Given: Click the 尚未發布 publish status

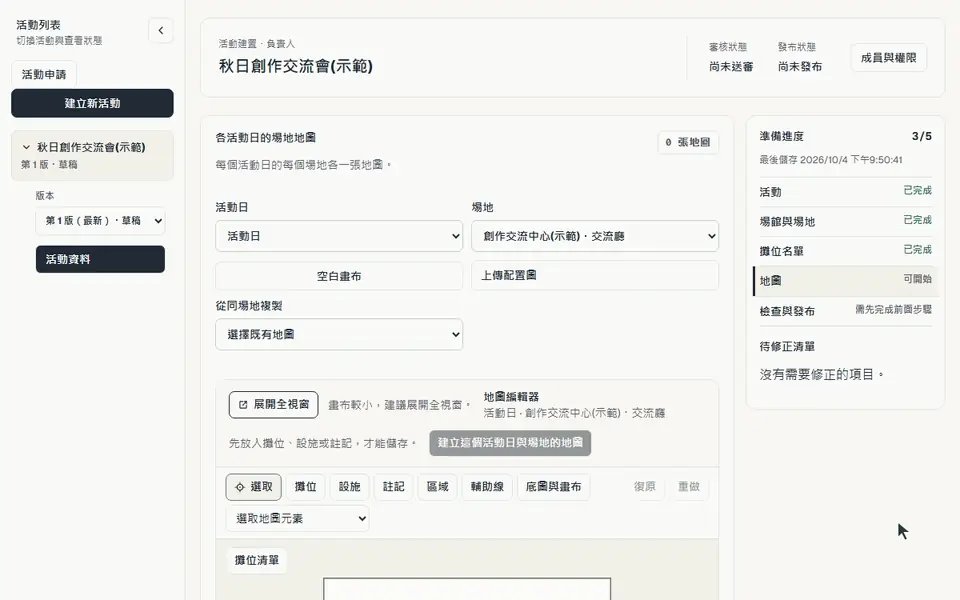Looking at the screenshot, I should point(800,66).
